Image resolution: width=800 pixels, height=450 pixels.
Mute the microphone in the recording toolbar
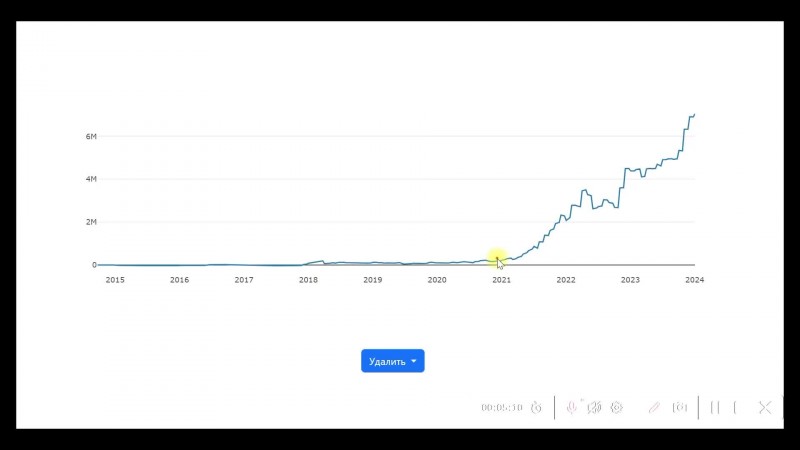point(572,407)
